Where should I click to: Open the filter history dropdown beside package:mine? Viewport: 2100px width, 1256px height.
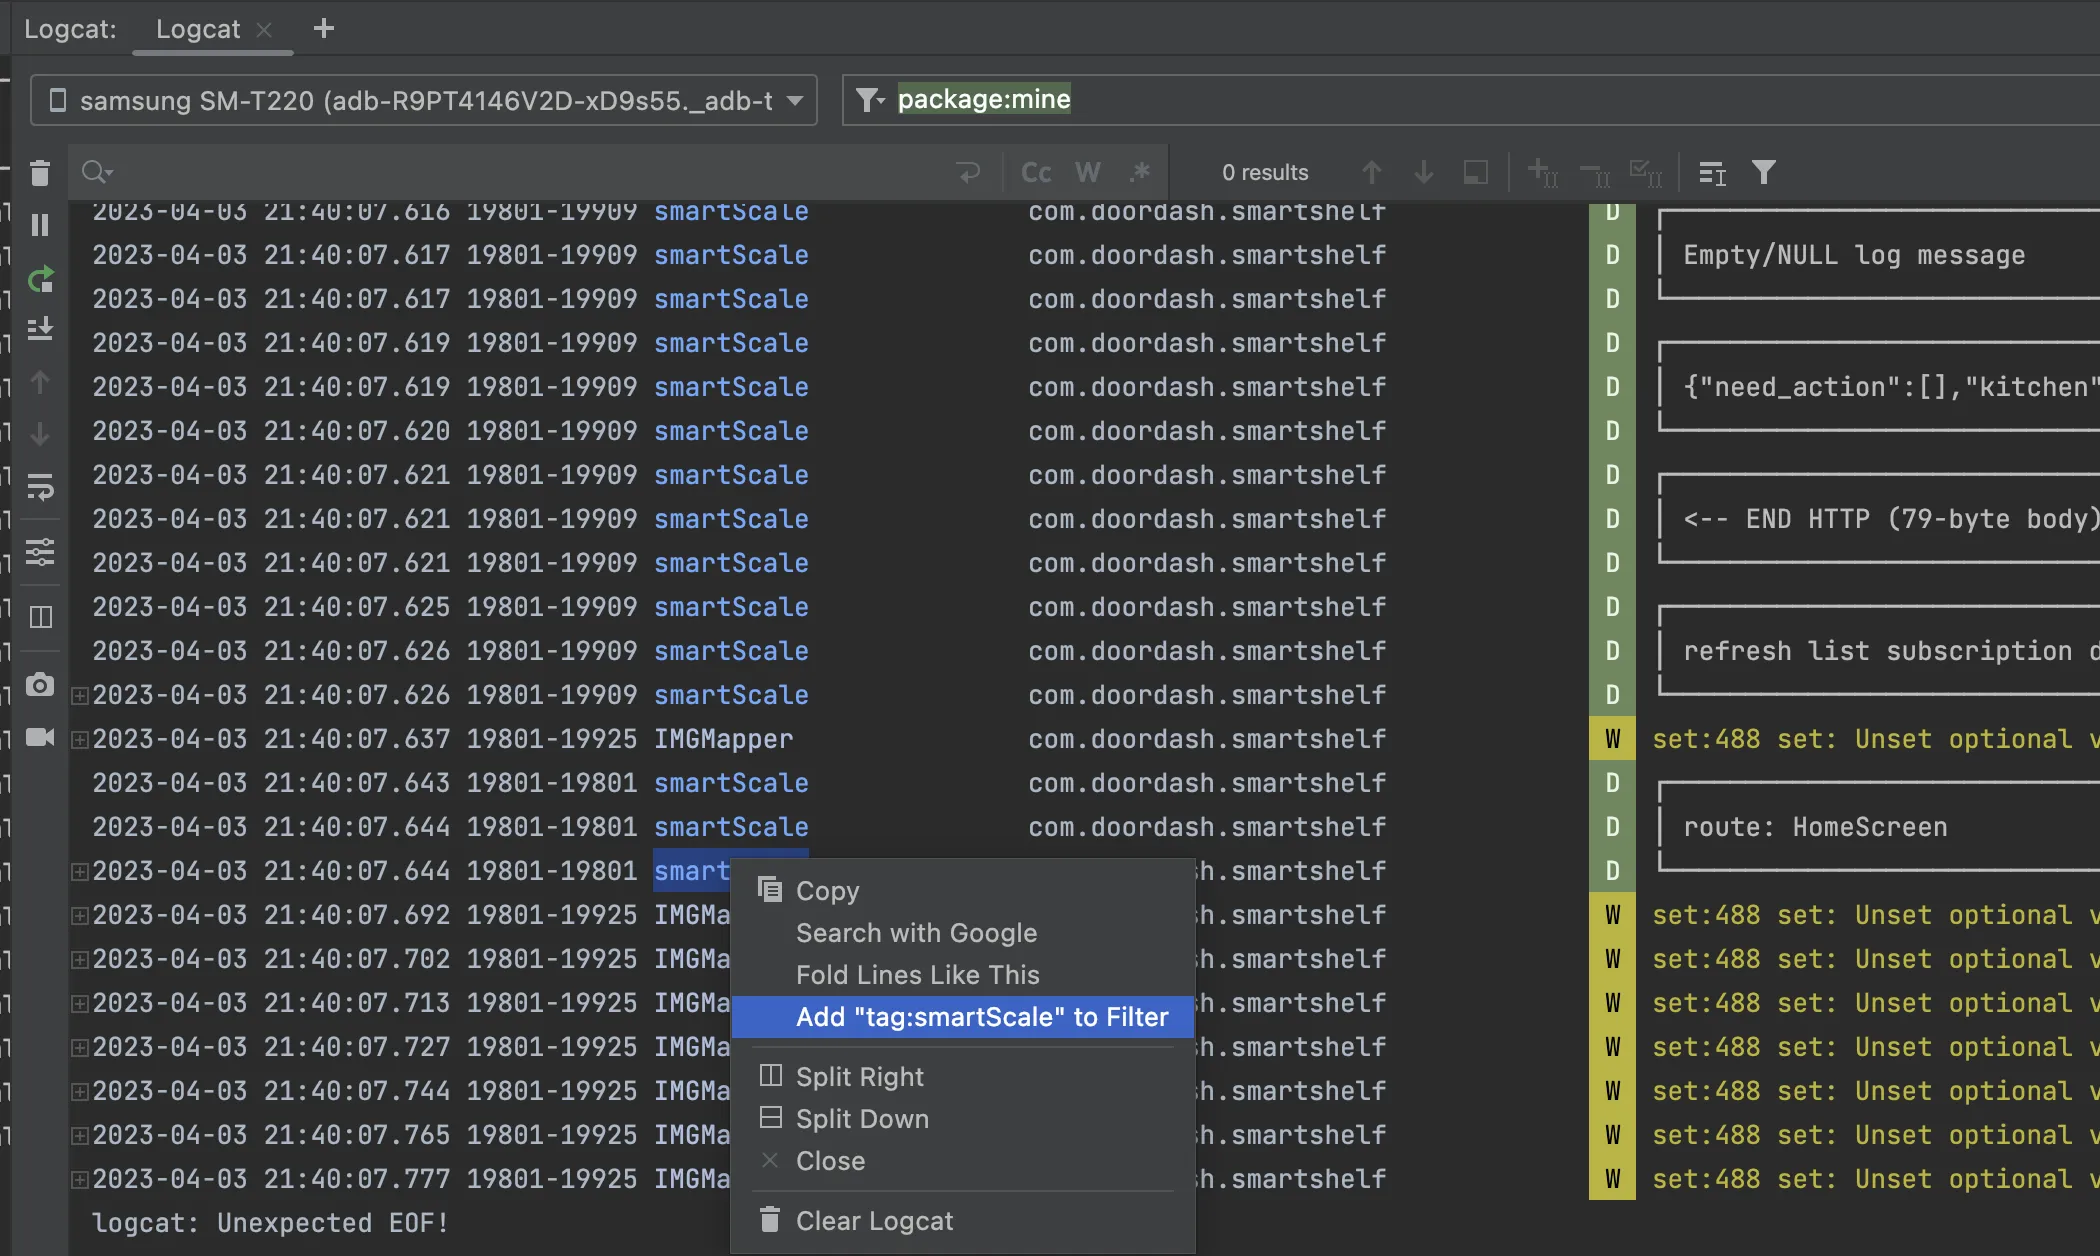pyautogui.click(x=869, y=100)
